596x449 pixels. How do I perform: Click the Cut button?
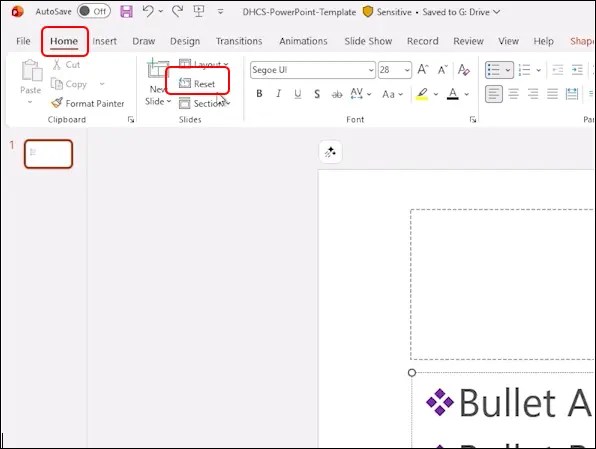point(66,65)
